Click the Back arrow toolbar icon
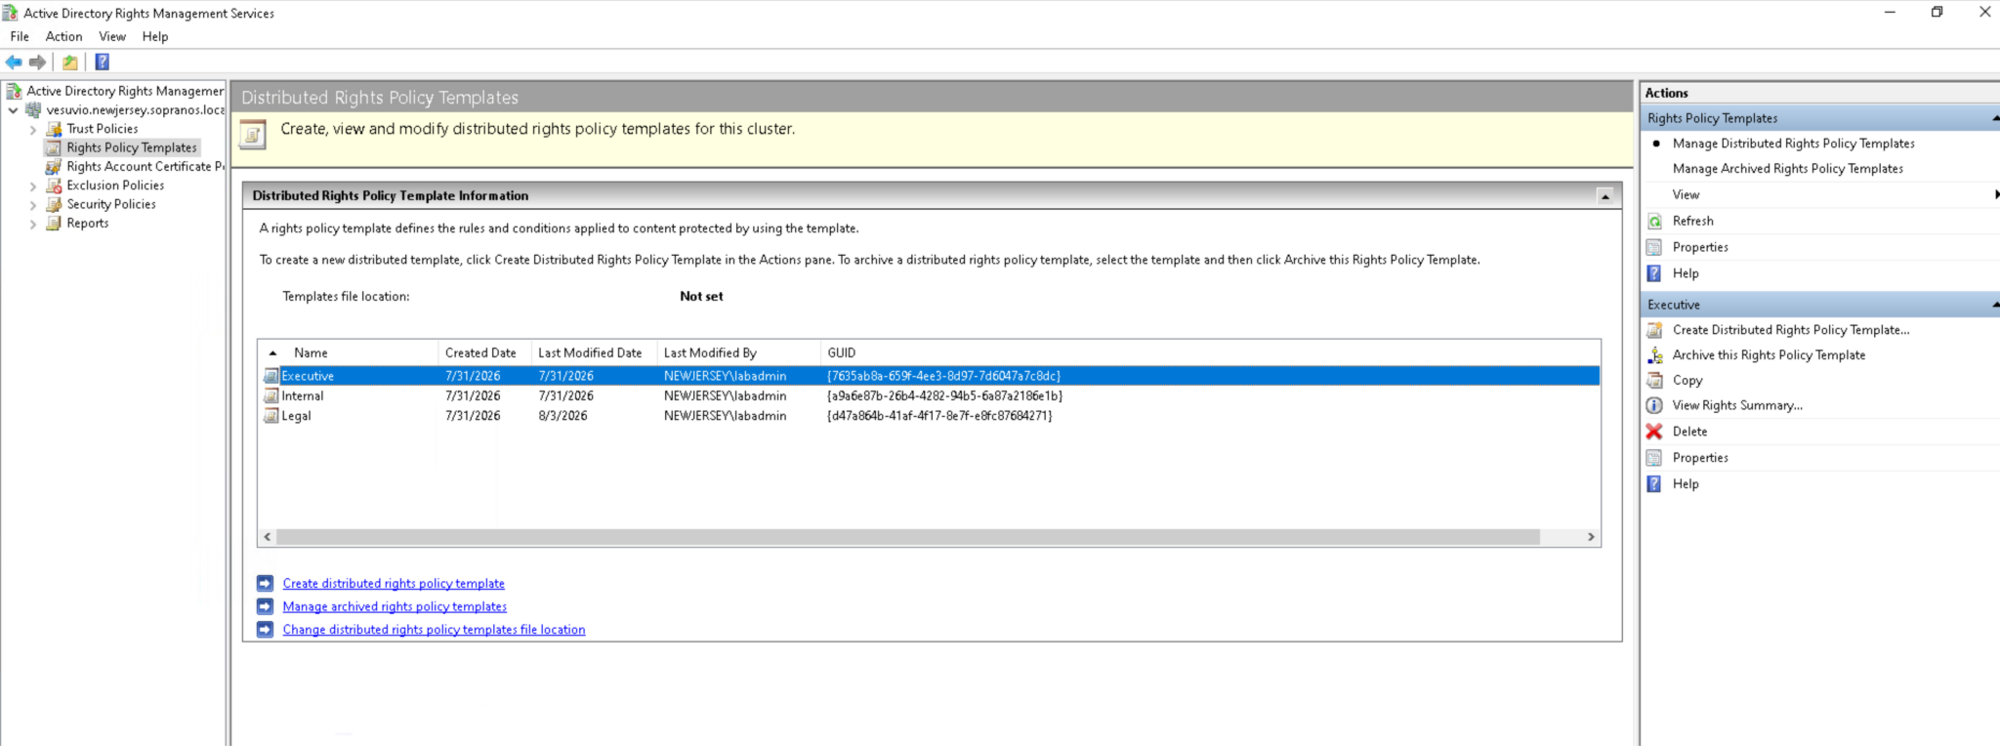Screen dimensions: 2000x746 coord(14,62)
